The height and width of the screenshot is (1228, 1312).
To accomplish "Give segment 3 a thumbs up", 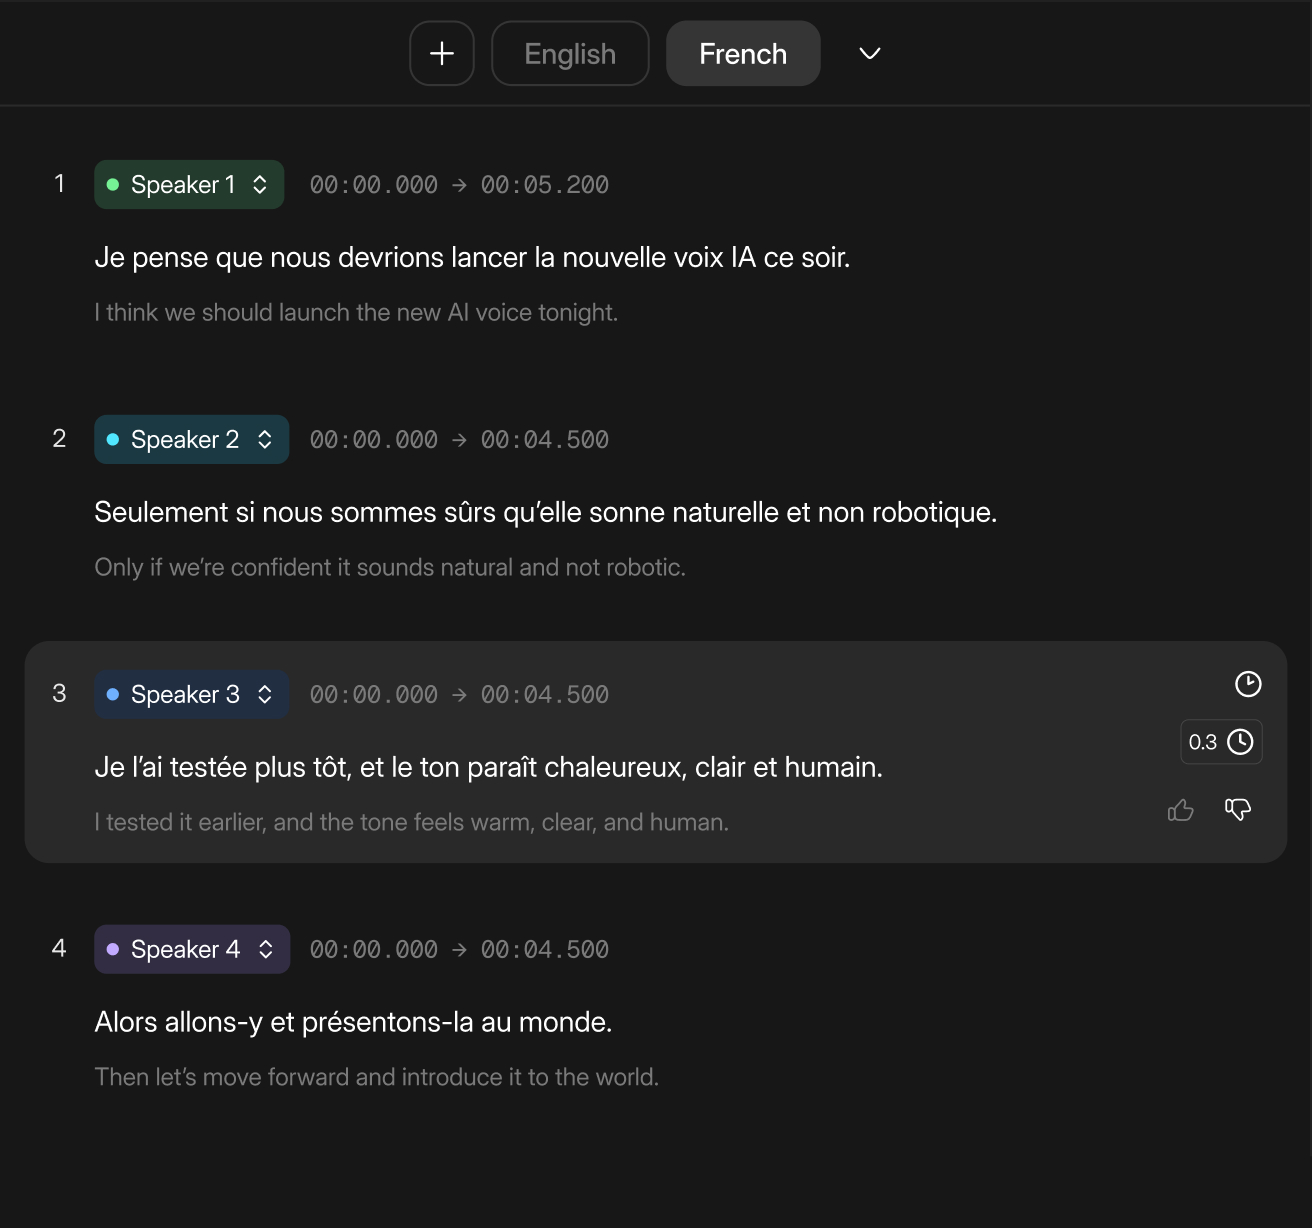I will point(1181,810).
